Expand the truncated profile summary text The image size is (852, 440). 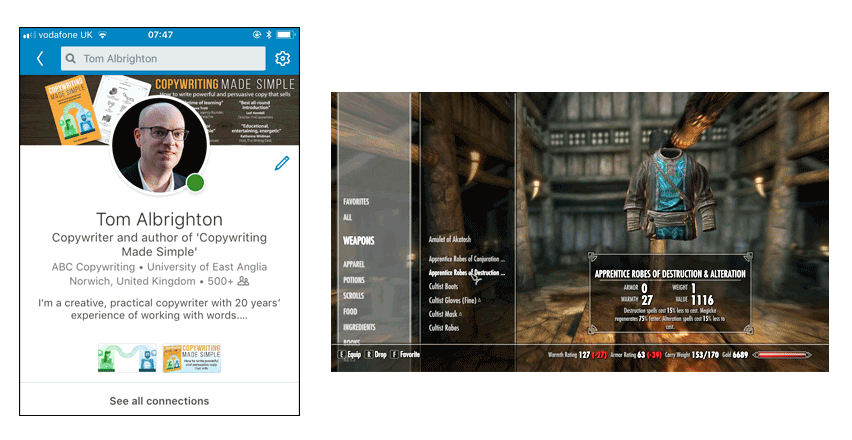[x=159, y=309]
